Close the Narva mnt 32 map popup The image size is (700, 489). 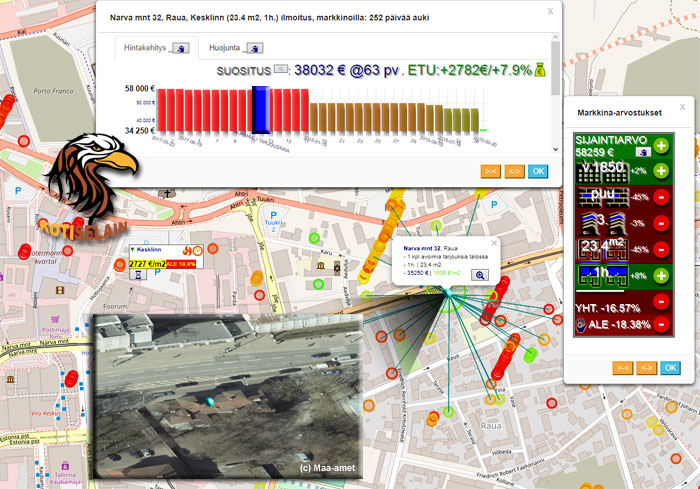coord(494,243)
